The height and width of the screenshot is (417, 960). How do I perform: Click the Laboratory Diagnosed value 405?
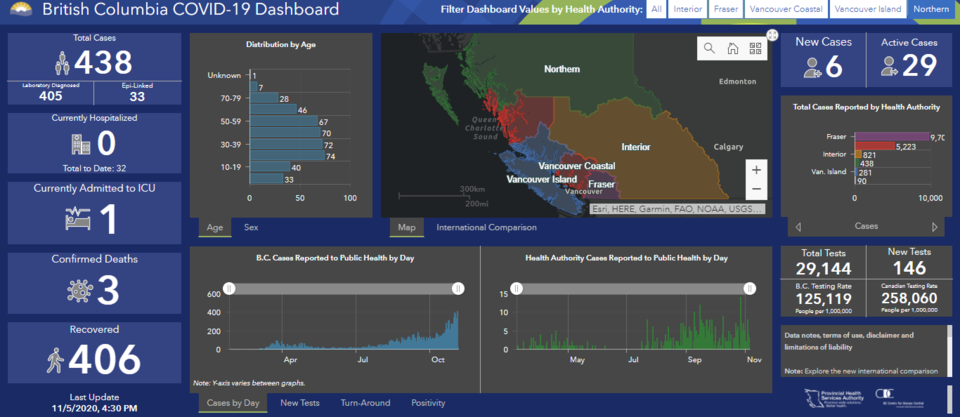(51, 96)
